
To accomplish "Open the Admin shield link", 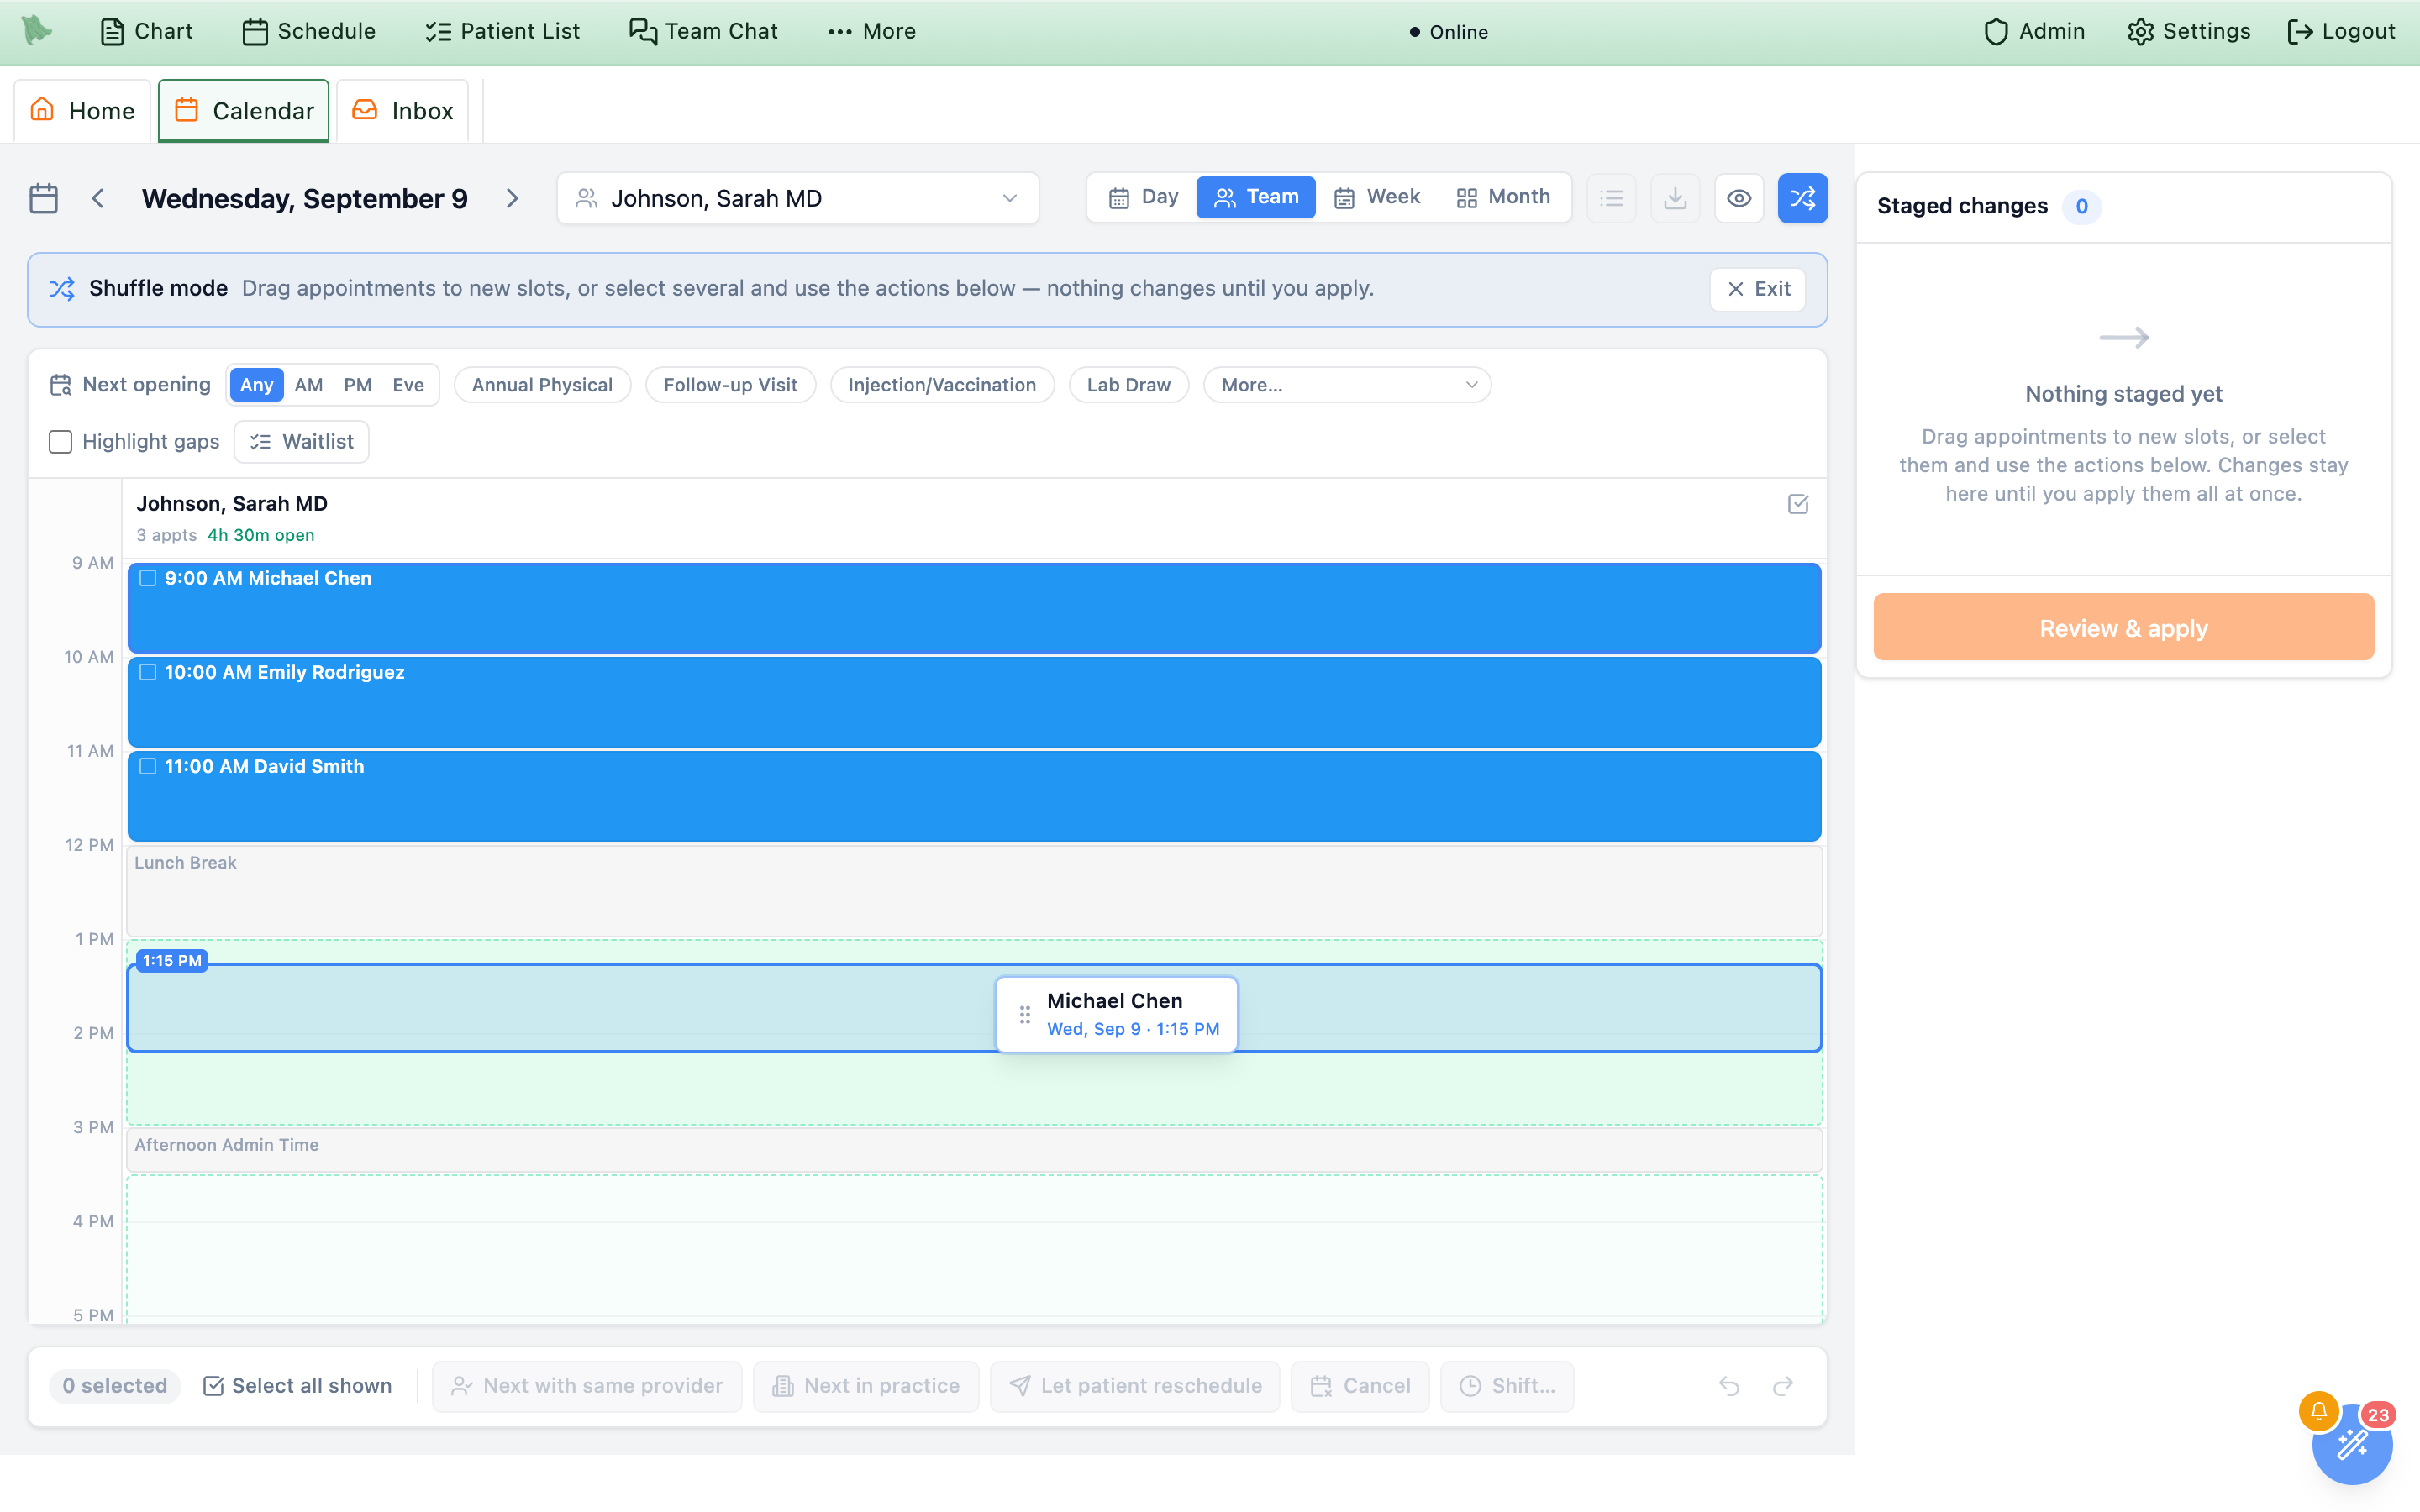I will 2034,31.
